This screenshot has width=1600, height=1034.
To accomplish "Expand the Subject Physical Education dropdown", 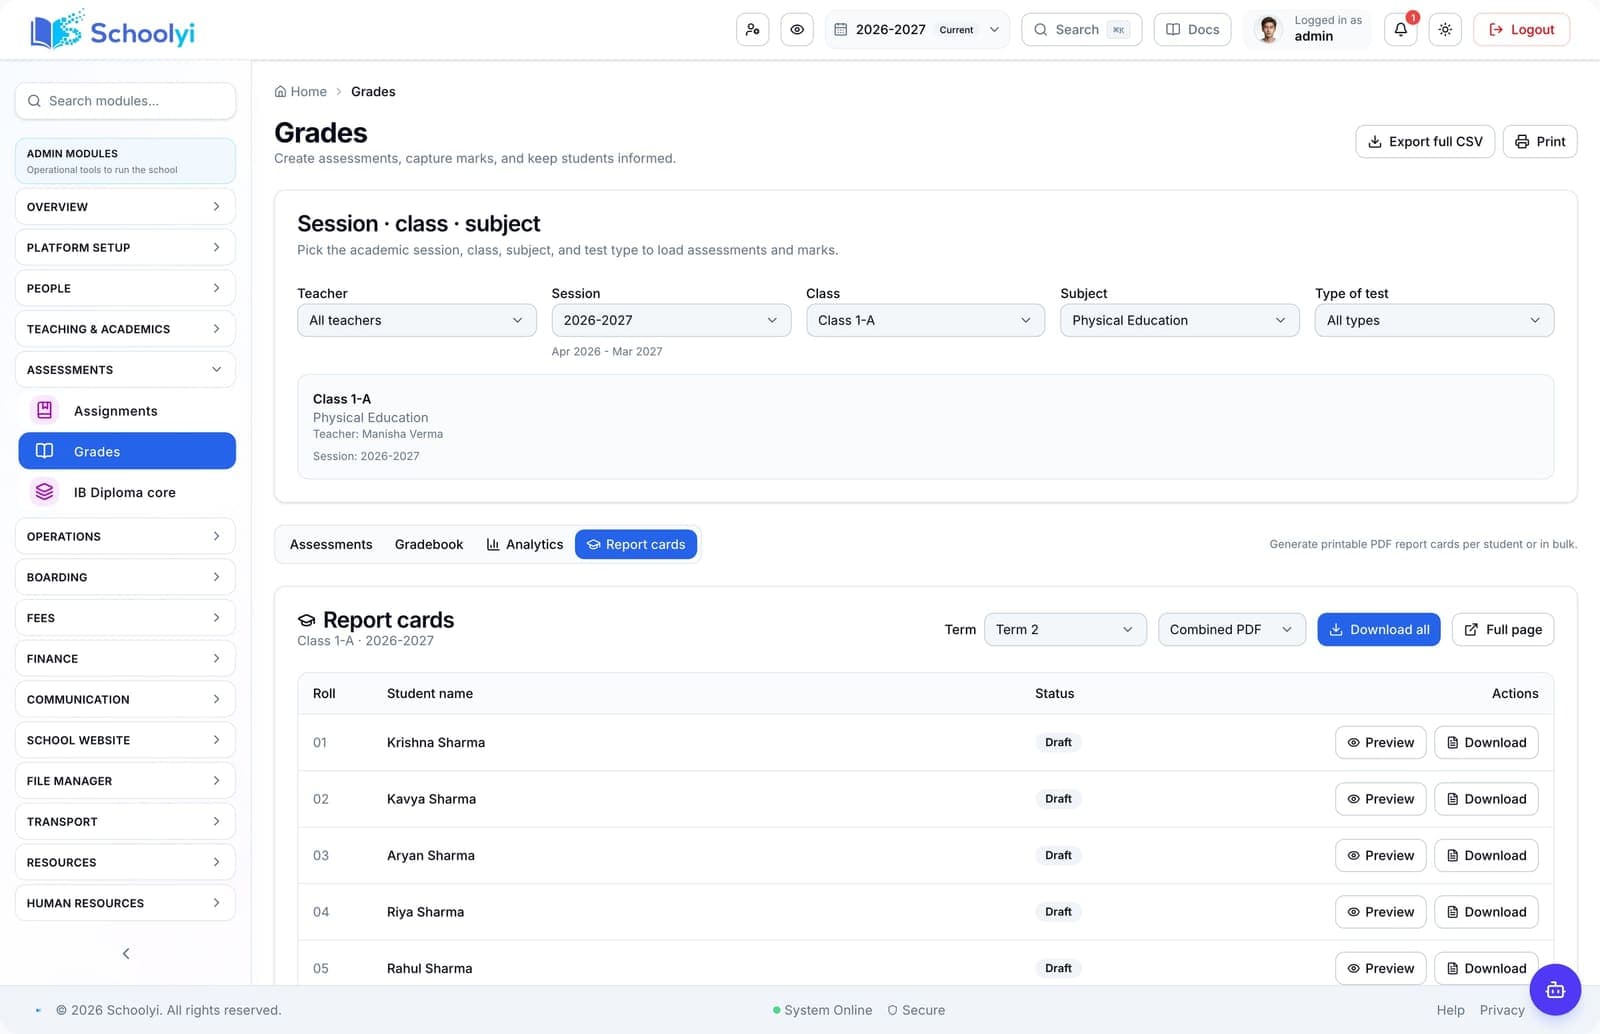I will click(1180, 320).
